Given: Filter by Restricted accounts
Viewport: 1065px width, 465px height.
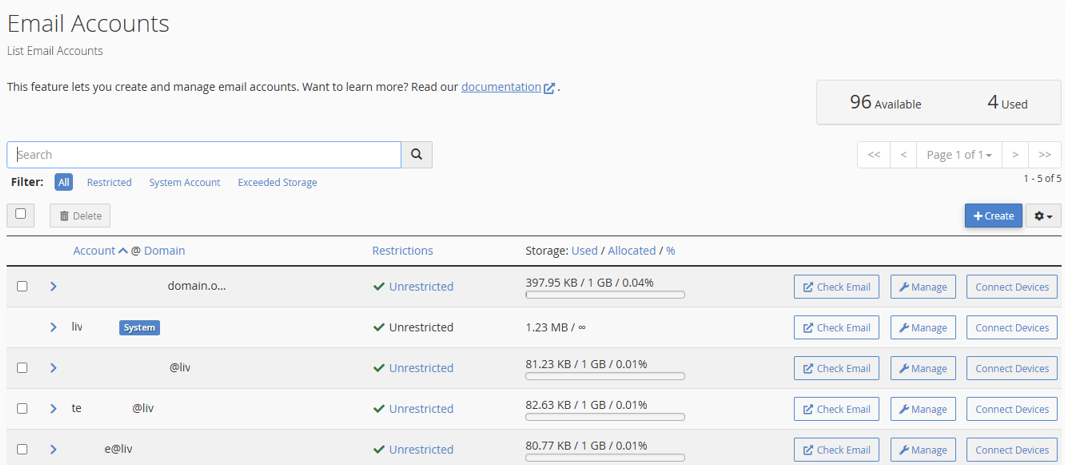Looking at the screenshot, I should click(x=109, y=183).
